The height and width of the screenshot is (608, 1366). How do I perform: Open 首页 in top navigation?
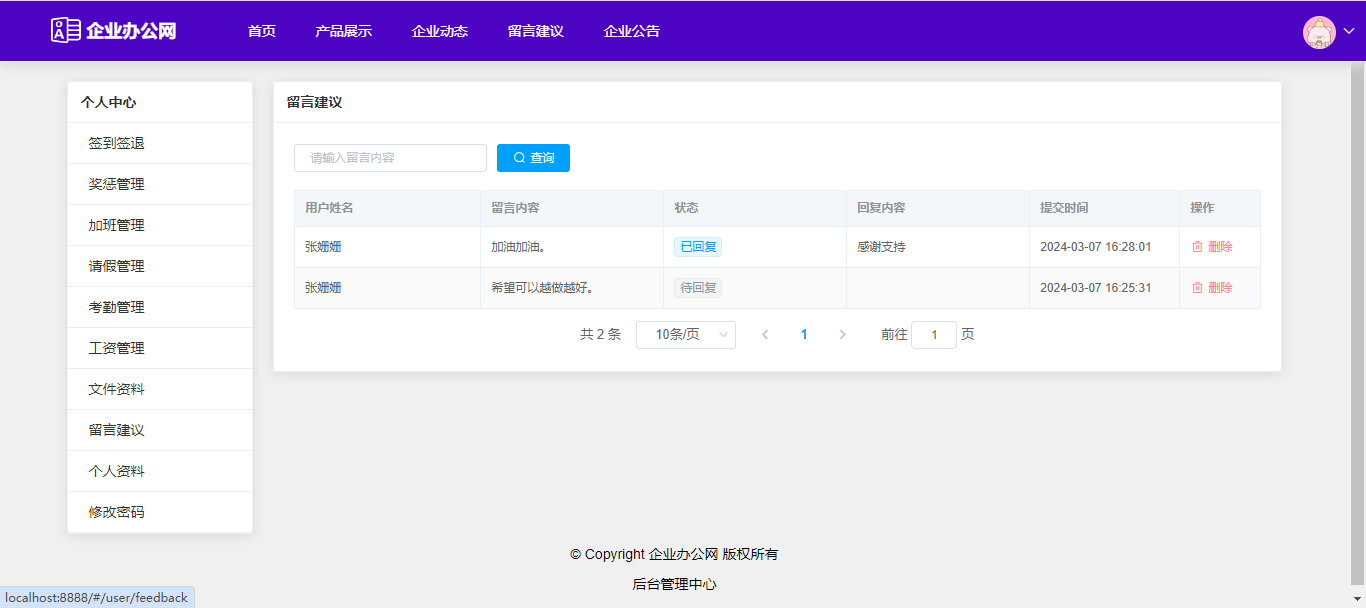[262, 31]
